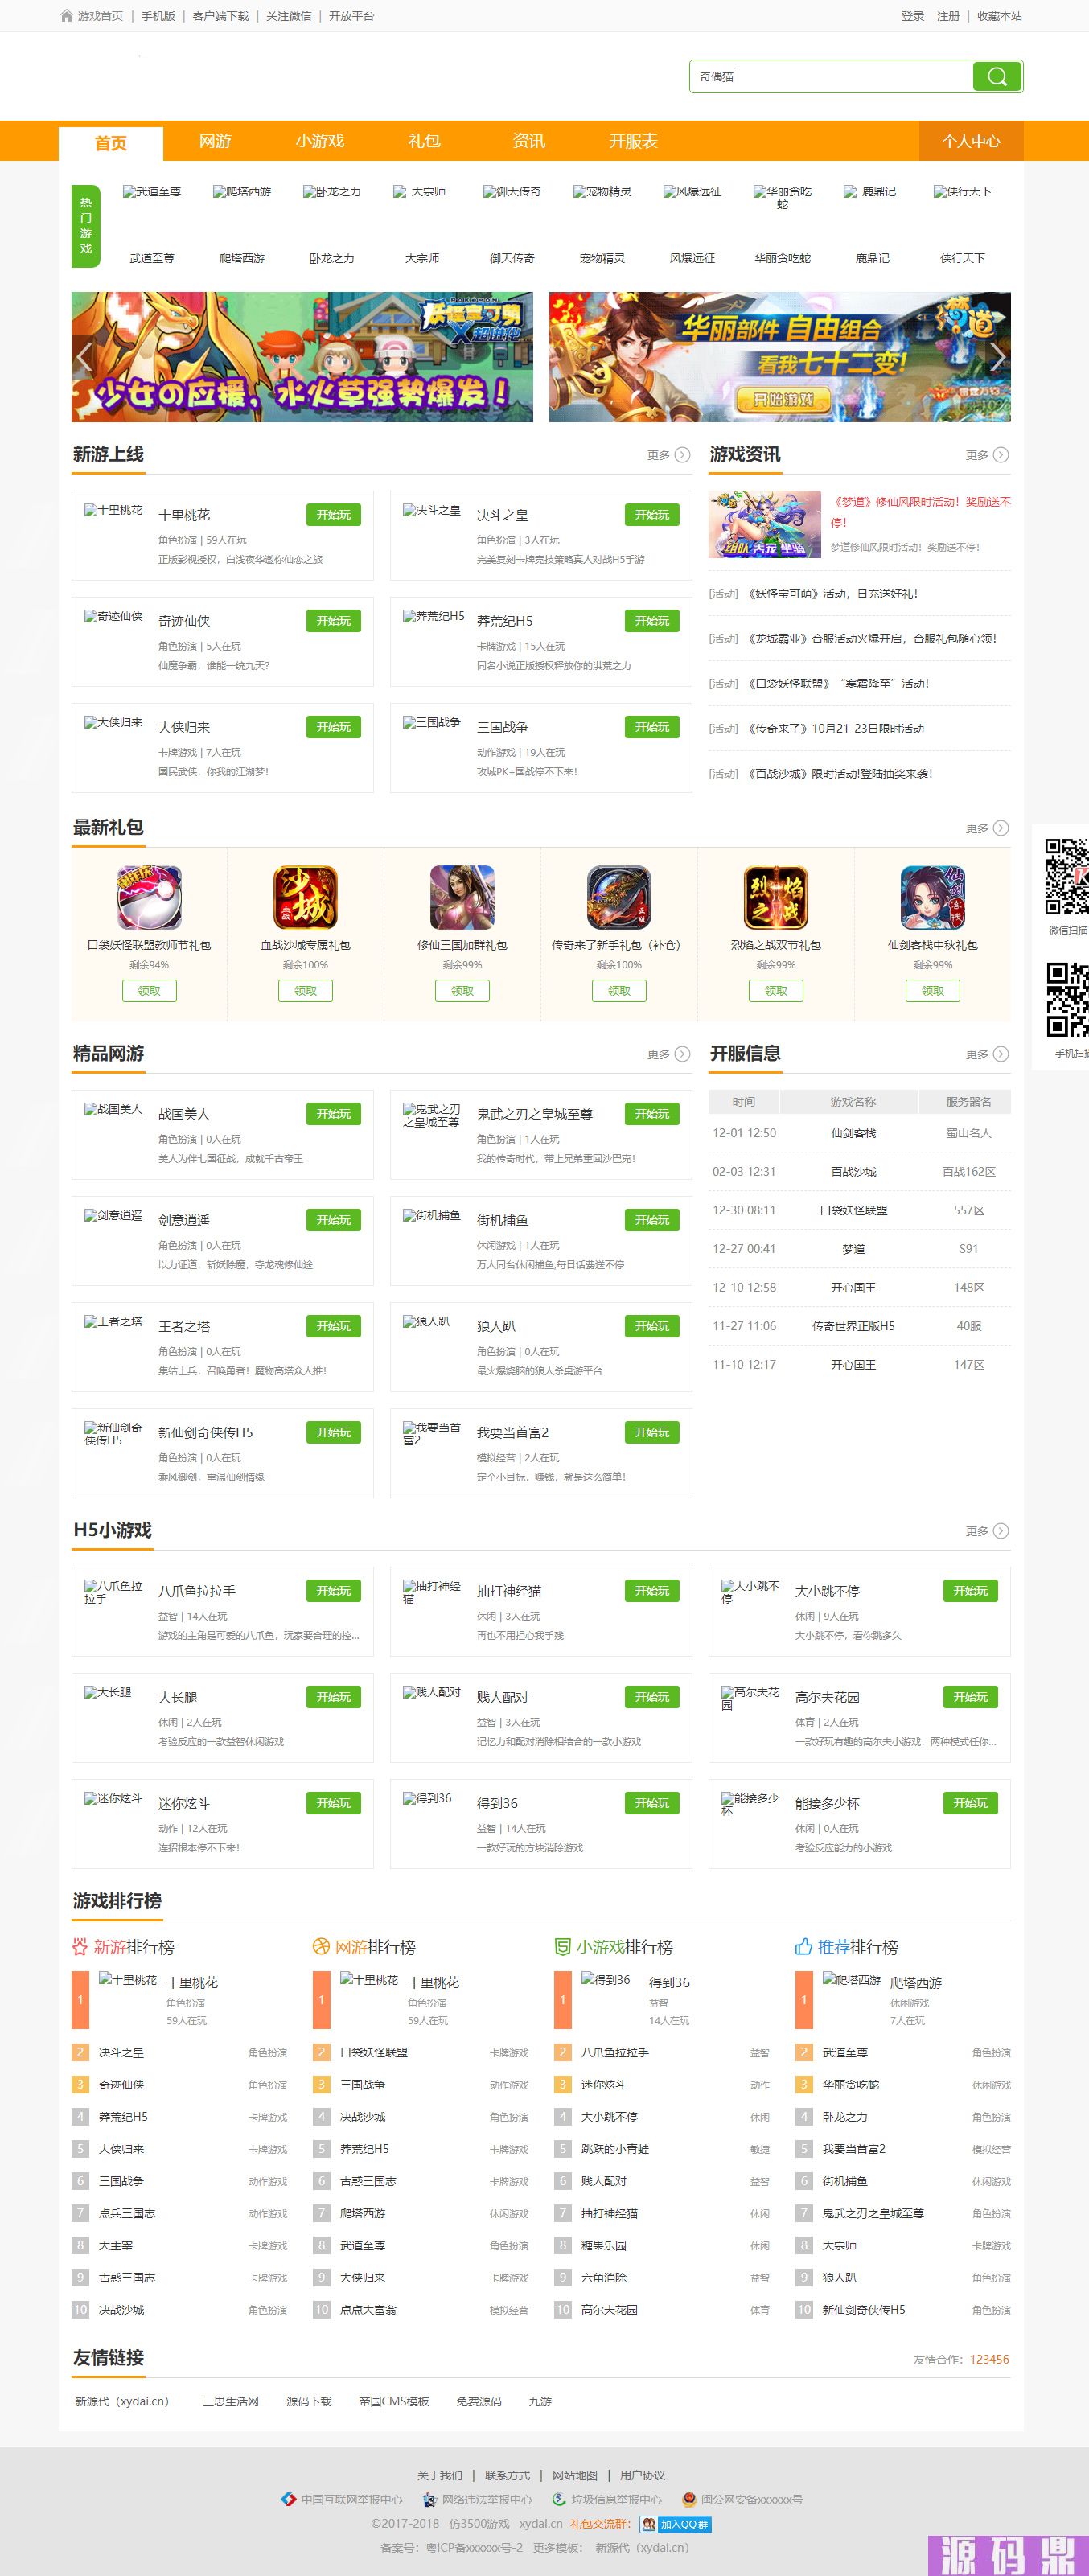Screen dimensions: 1089x2576
Task: Click 传奇世界正版H5 server table row
Action: click(859, 1326)
